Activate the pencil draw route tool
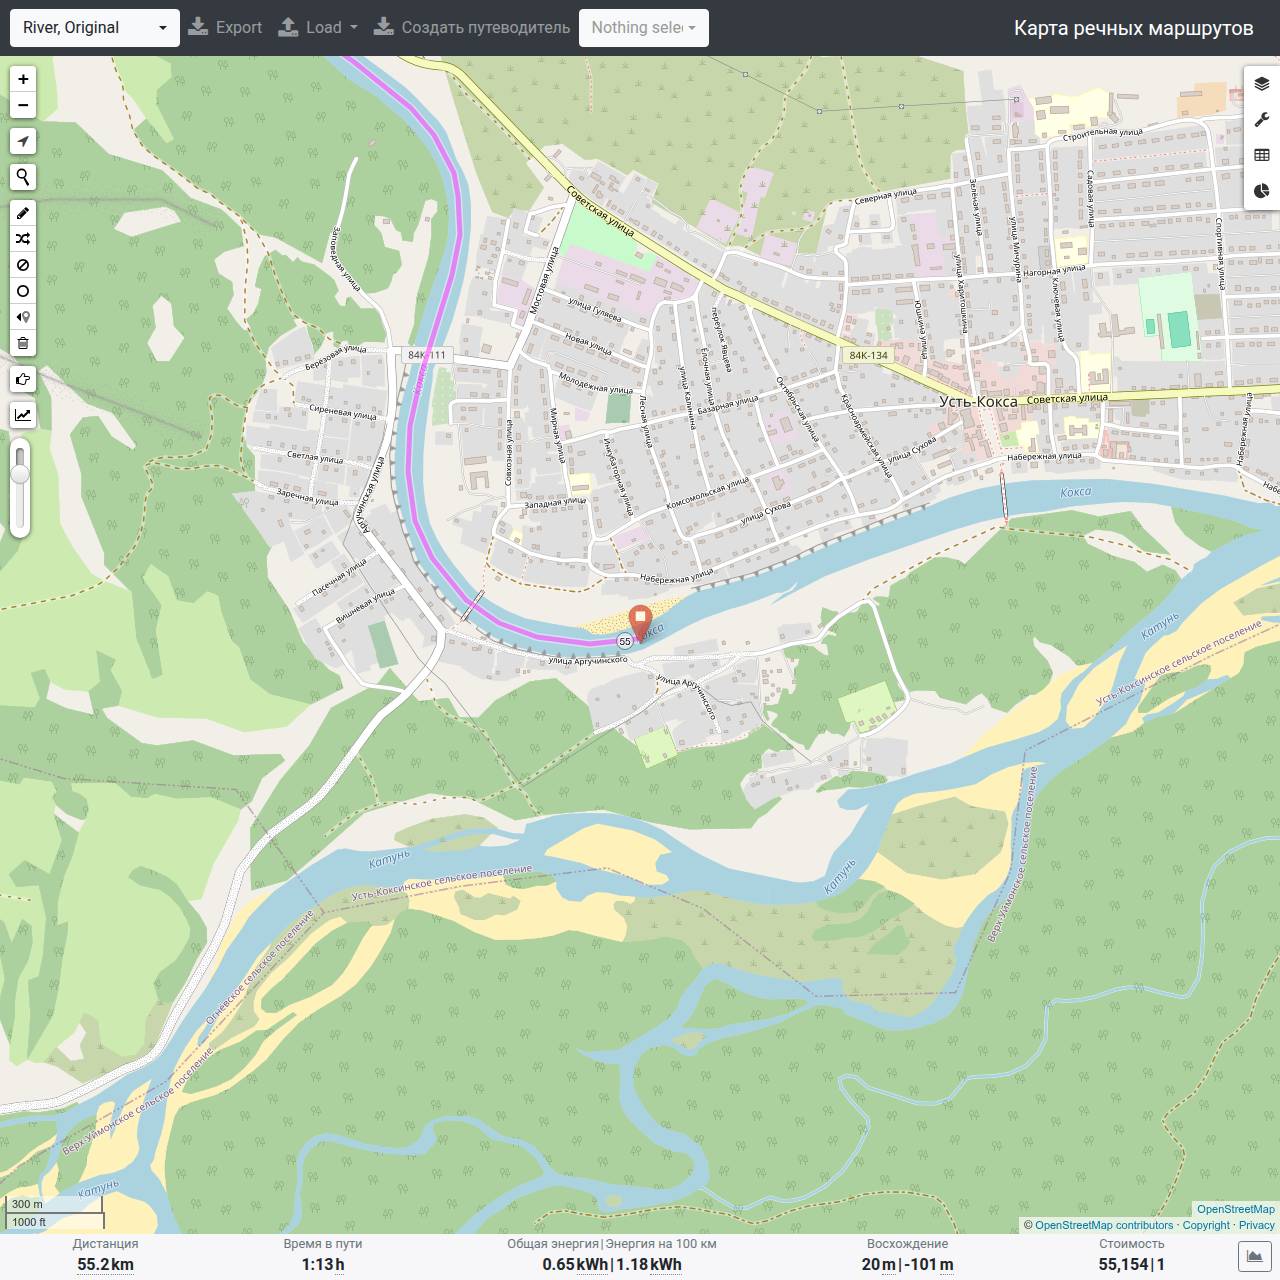The height and width of the screenshot is (1280, 1280). [23, 213]
